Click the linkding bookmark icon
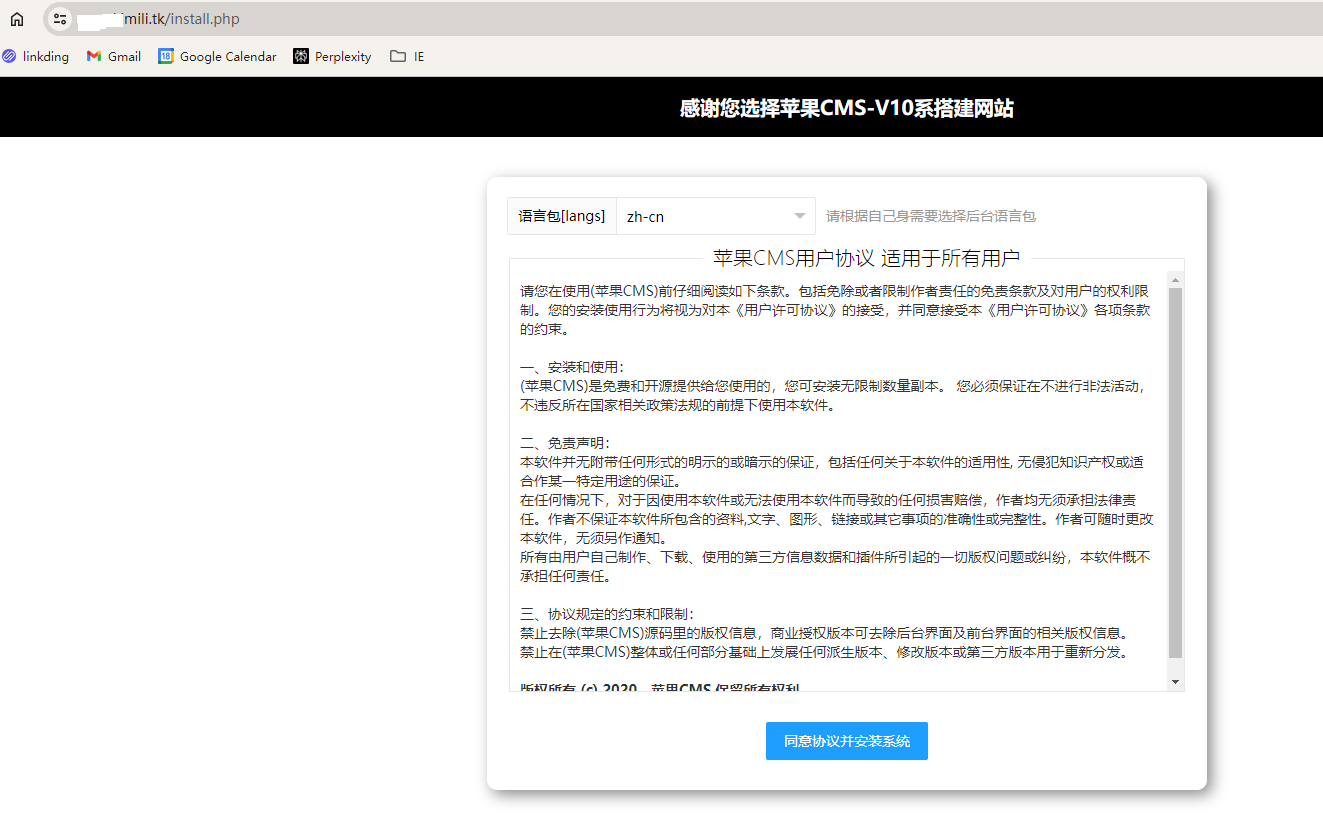Screen dimensions: 1323x816 coord(10,56)
